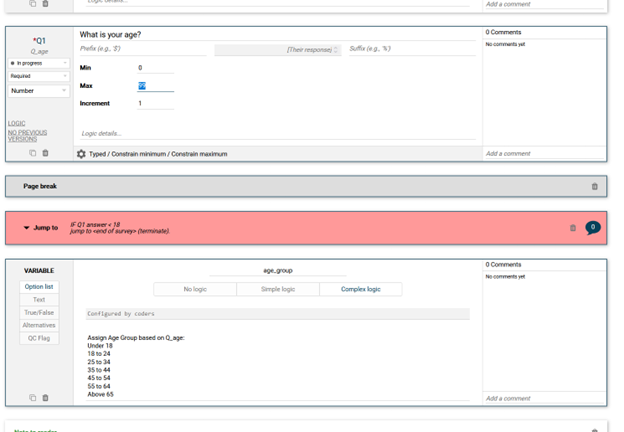Select No logic for age_group variable
This screenshot has height=432, width=624.
[x=195, y=289]
